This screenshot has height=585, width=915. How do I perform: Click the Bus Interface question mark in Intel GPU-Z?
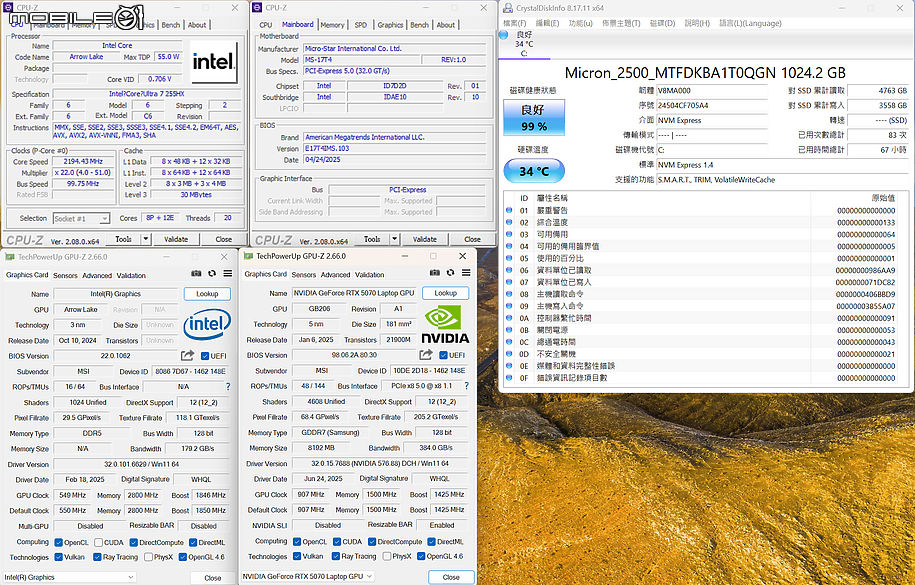[x=228, y=386]
